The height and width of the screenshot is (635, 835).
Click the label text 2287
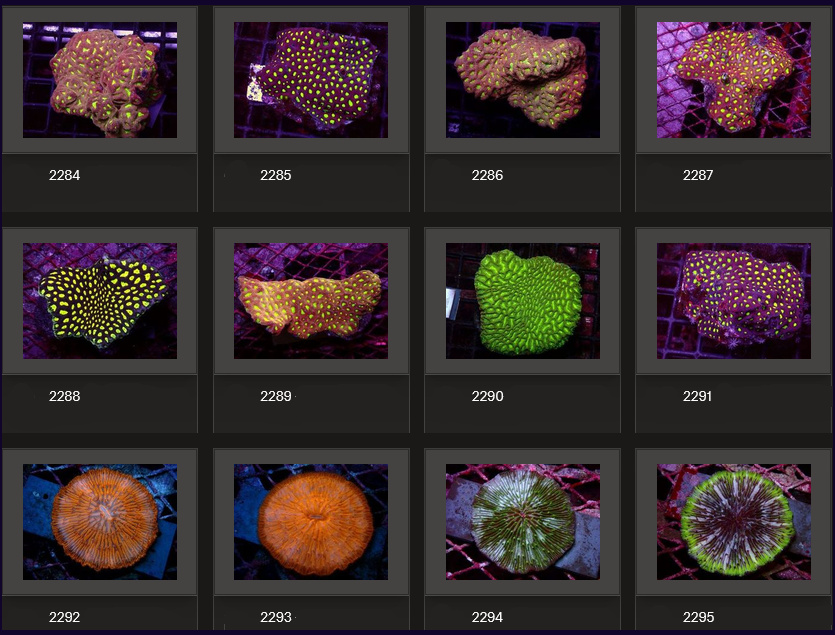(698, 175)
